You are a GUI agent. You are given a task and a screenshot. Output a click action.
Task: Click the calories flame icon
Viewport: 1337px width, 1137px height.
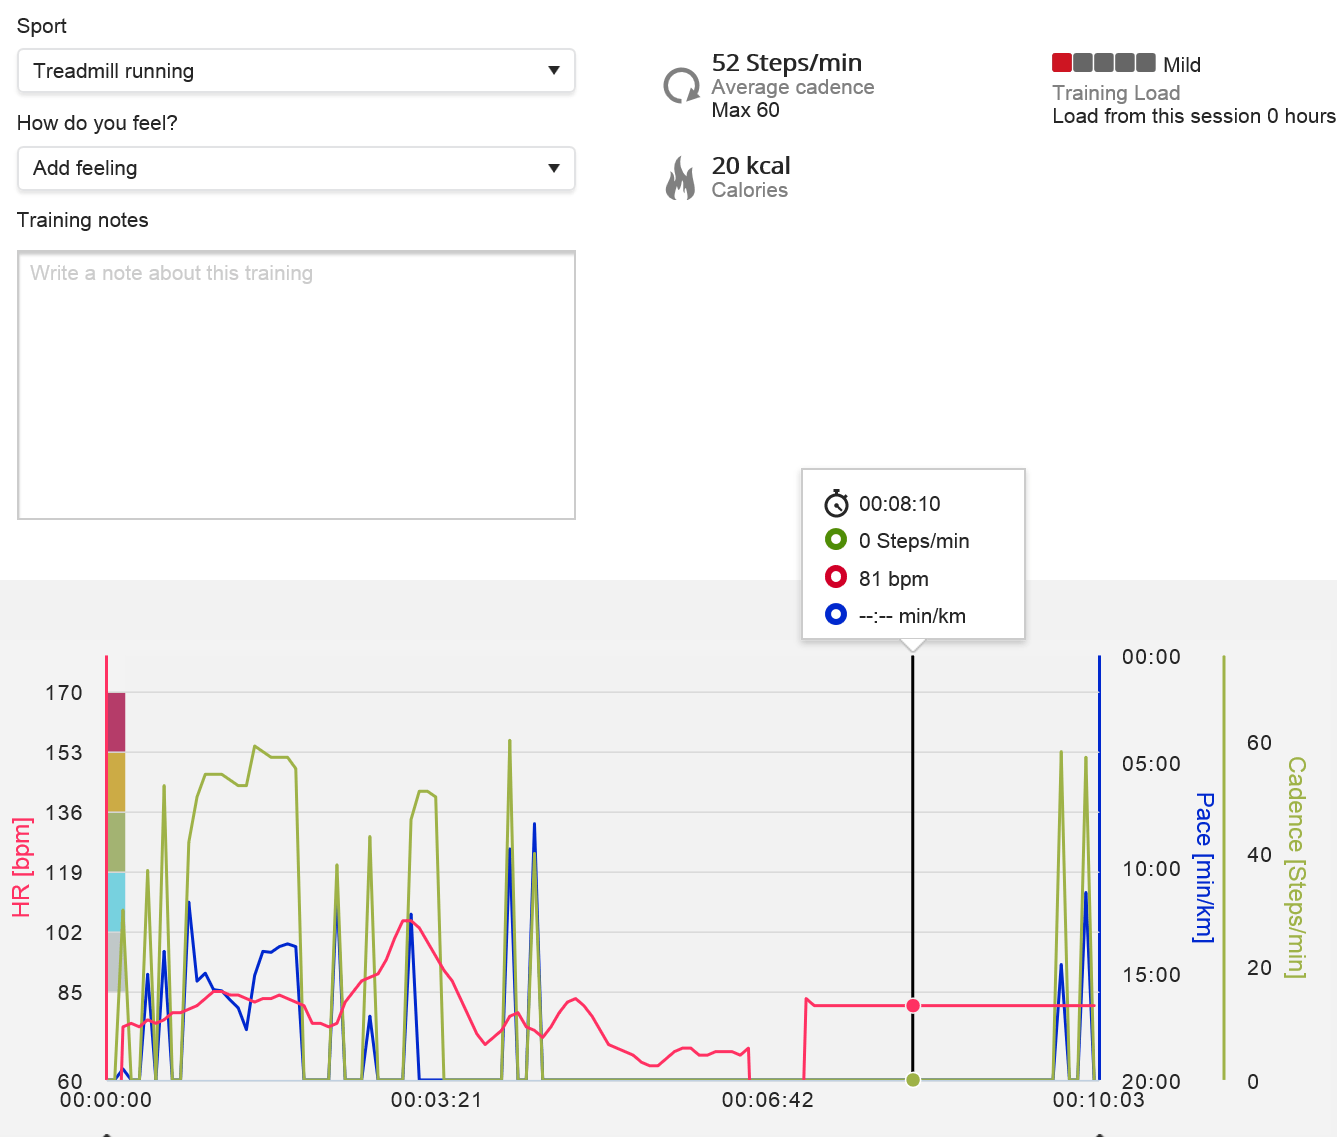(x=681, y=178)
